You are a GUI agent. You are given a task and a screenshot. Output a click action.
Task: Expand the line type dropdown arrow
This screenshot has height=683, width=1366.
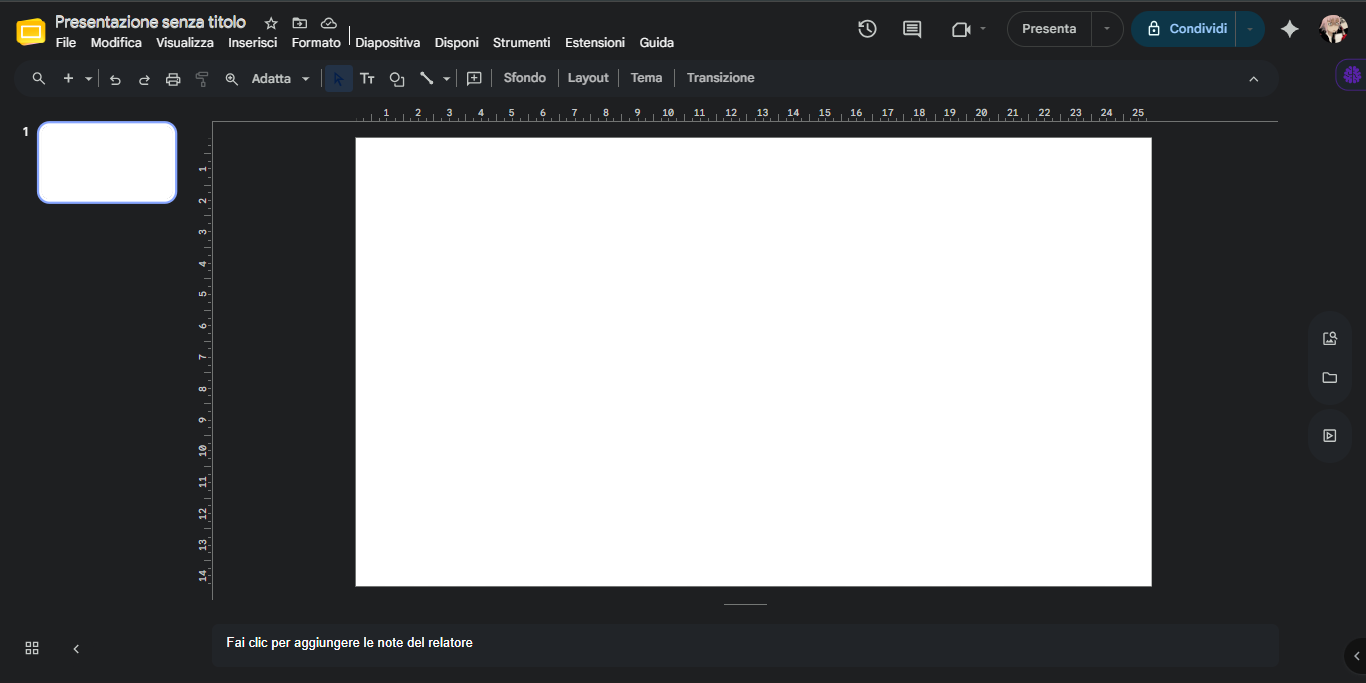pyautogui.click(x=446, y=78)
